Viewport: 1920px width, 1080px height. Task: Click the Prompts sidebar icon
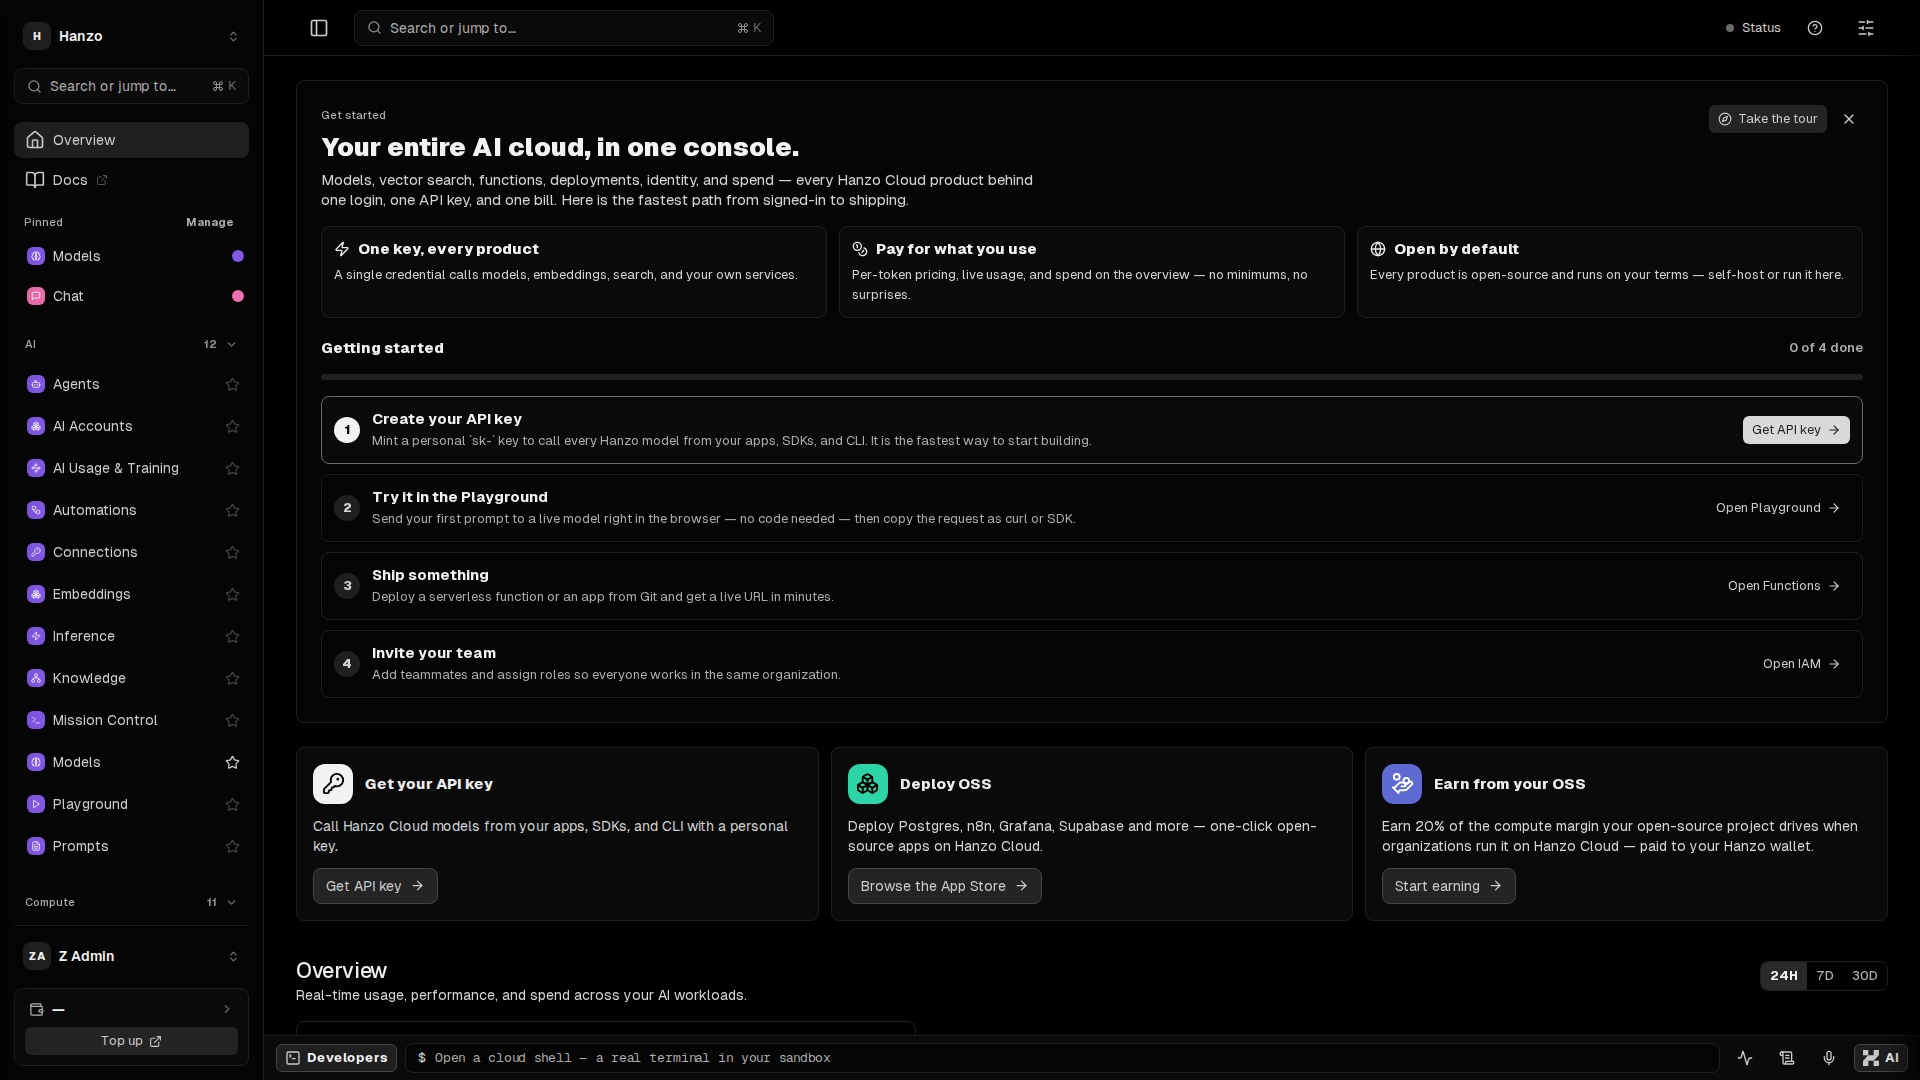pyautogui.click(x=36, y=846)
